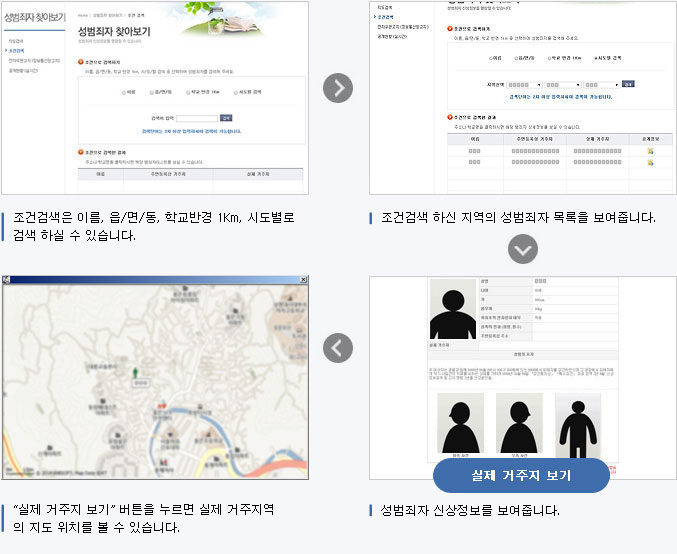Image resolution: width=677 pixels, height=554 pixels.
Task: Click 이름 column header in the results table
Action: coord(475,139)
